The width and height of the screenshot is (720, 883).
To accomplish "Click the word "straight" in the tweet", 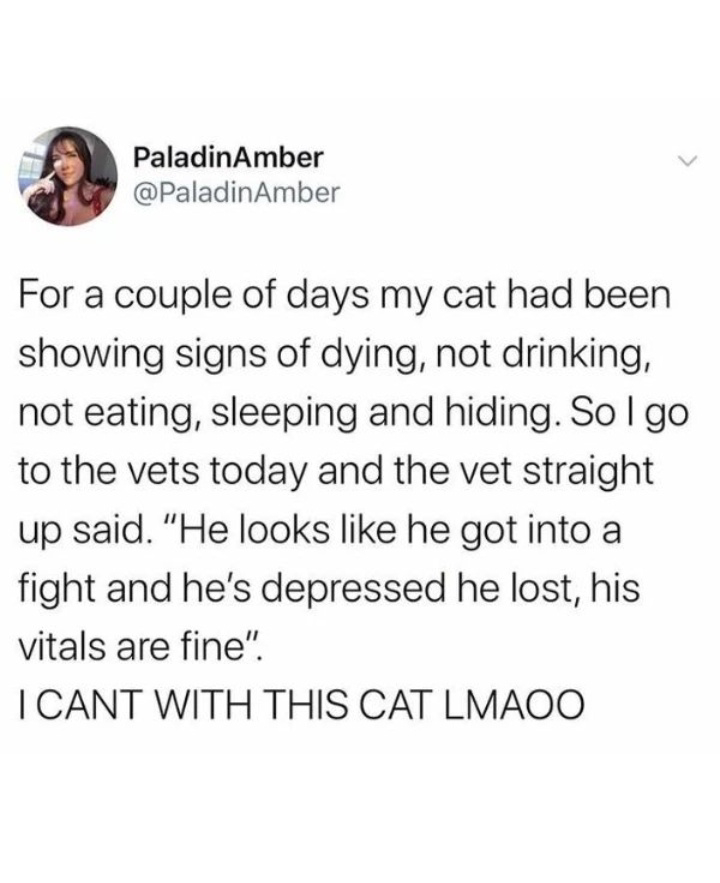I will [x=588, y=472].
